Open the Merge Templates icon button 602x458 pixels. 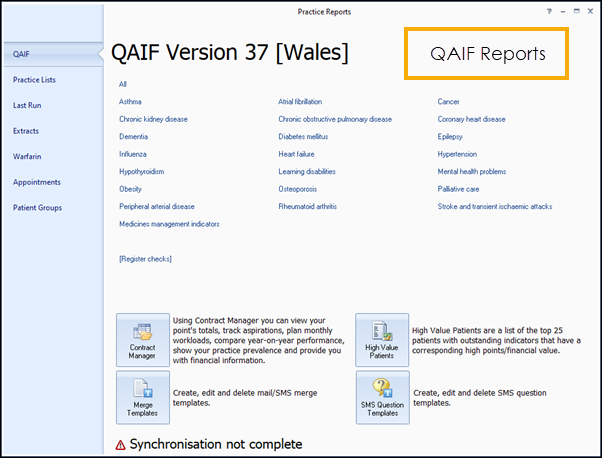pos(142,397)
